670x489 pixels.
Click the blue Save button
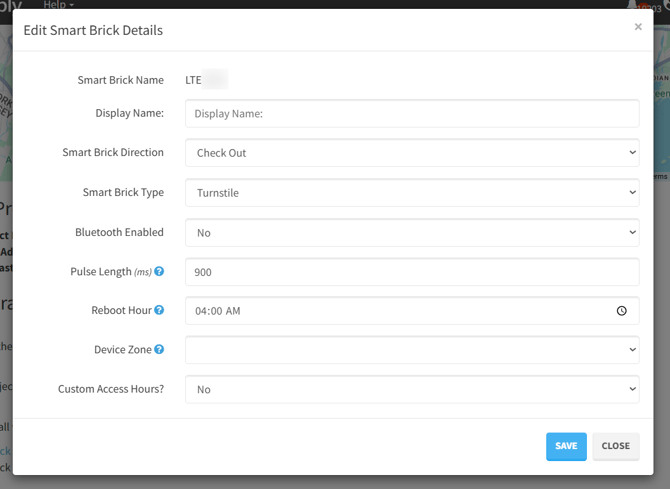pos(566,446)
